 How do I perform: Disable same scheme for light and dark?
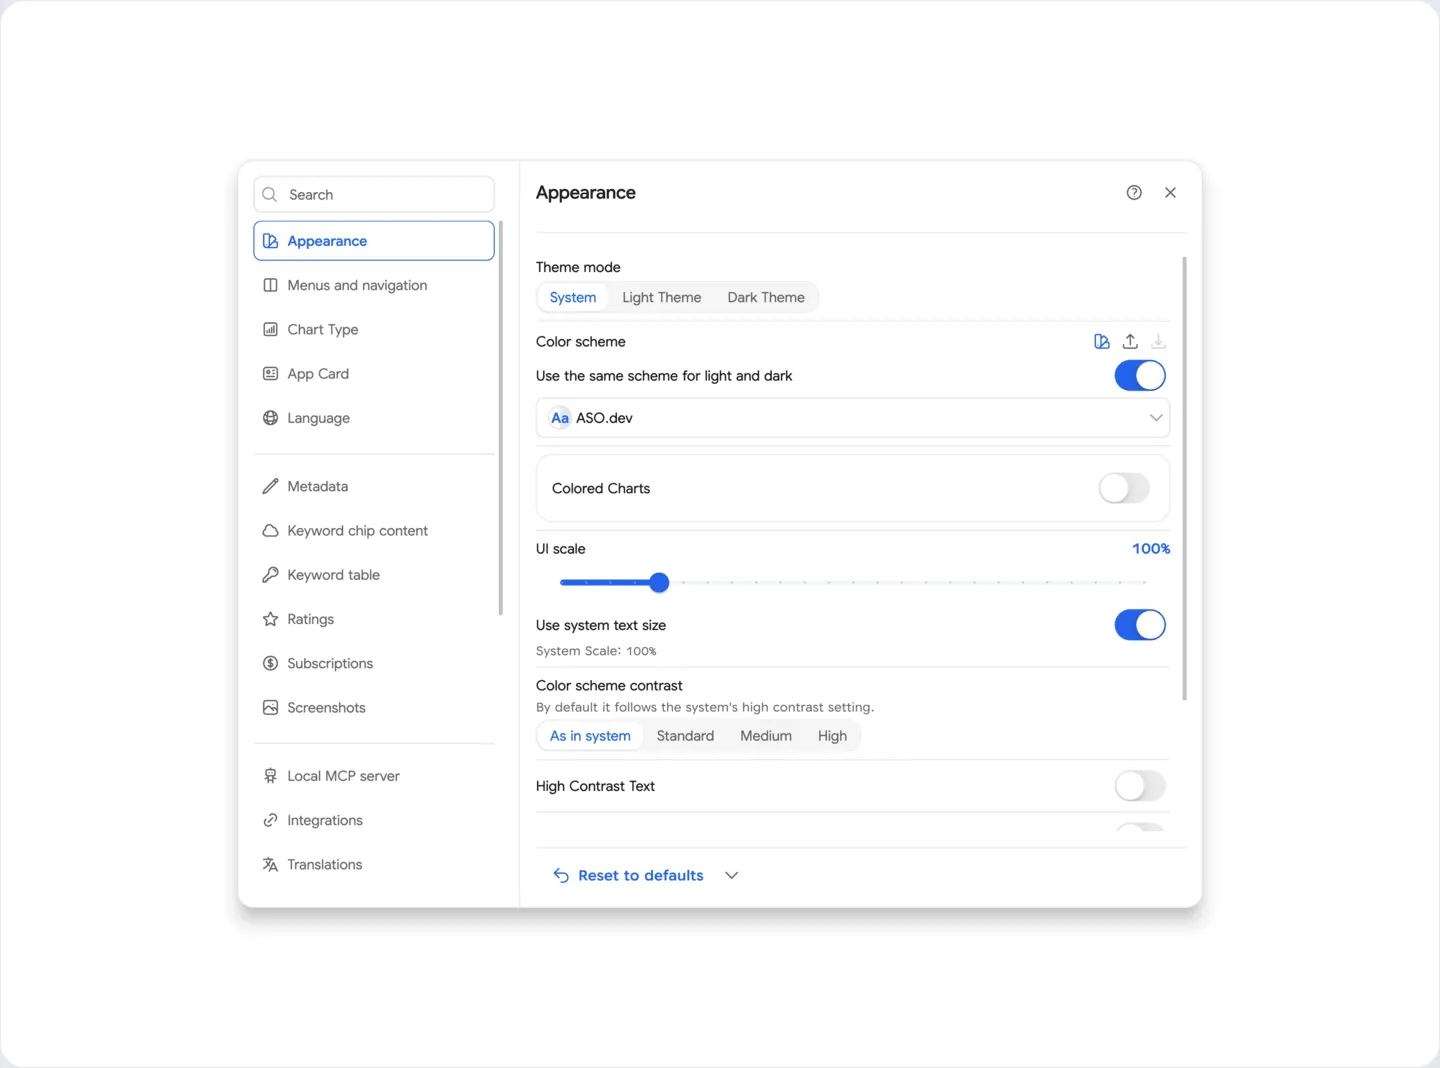pyautogui.click(x=1140, y=376)
